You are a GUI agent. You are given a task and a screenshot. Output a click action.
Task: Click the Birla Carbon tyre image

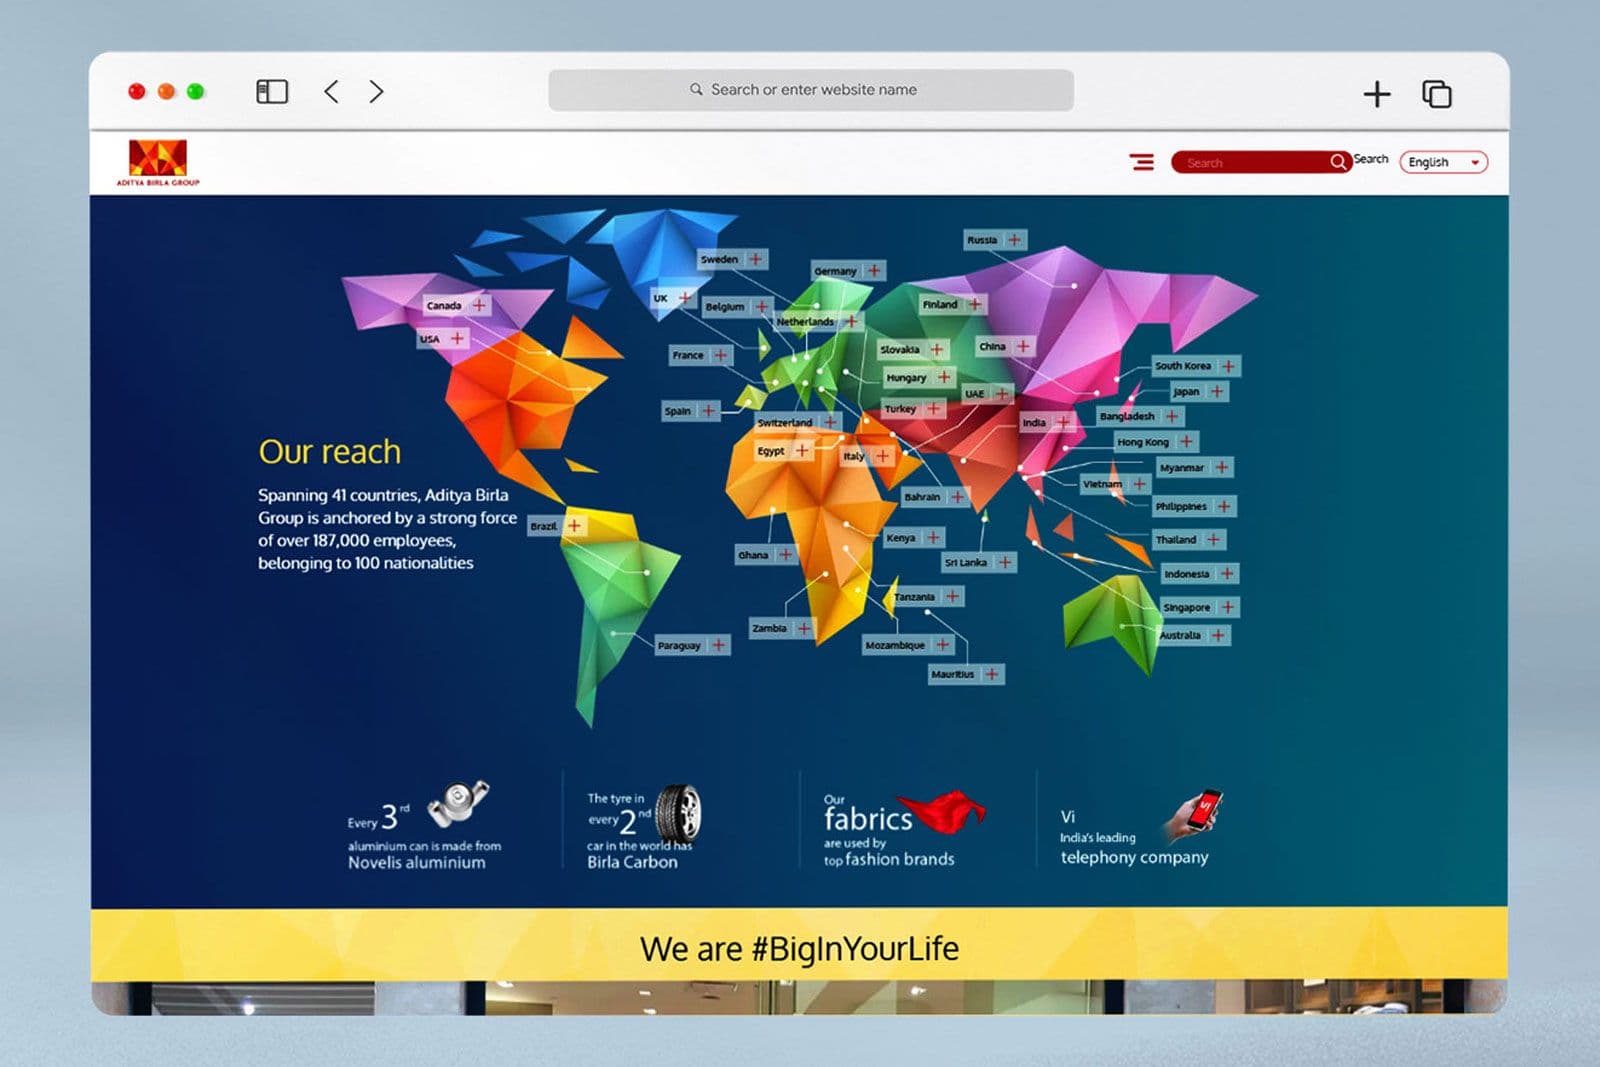click(x=680, y=814)
